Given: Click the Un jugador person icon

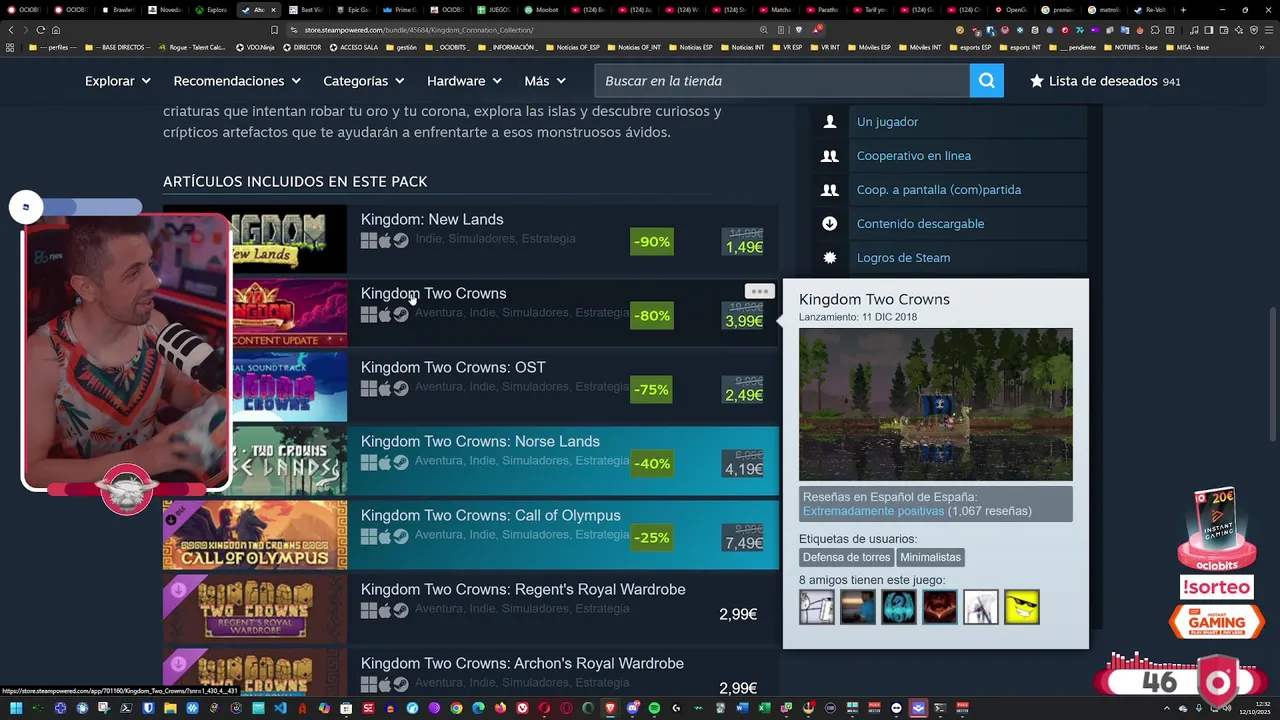Looking at the screenshot, I should click(x=829, y=121).
